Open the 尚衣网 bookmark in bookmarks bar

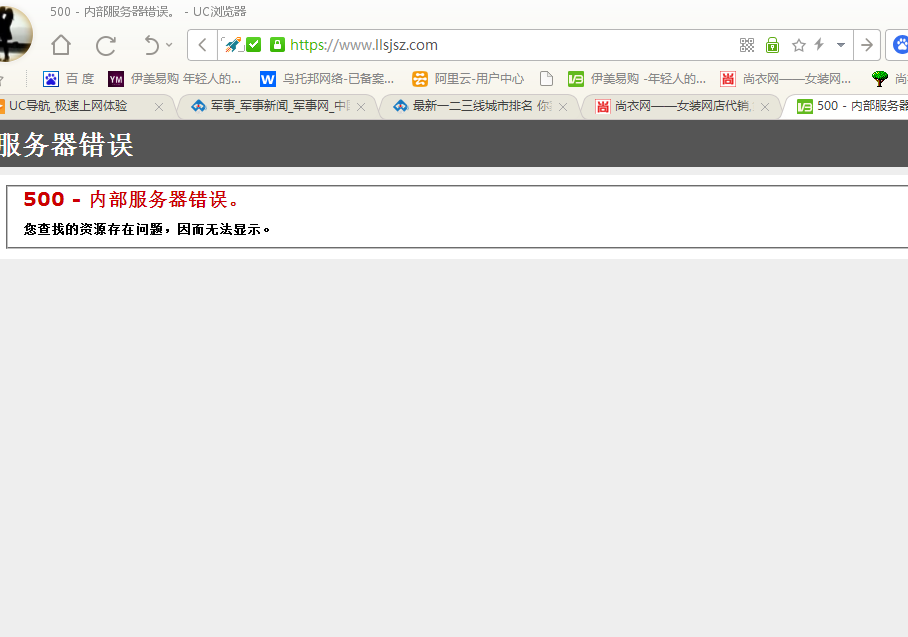click(786, 79)
